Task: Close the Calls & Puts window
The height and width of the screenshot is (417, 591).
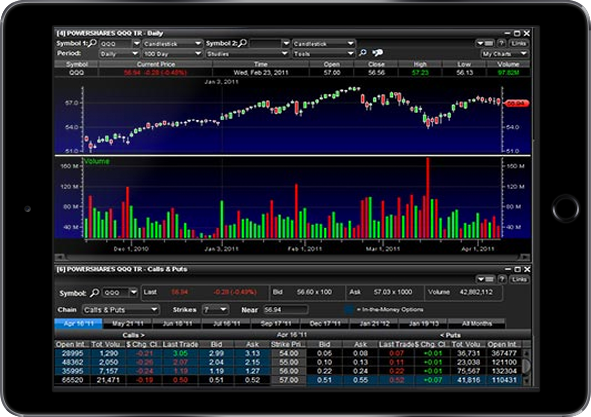Action: coord(527,269)
